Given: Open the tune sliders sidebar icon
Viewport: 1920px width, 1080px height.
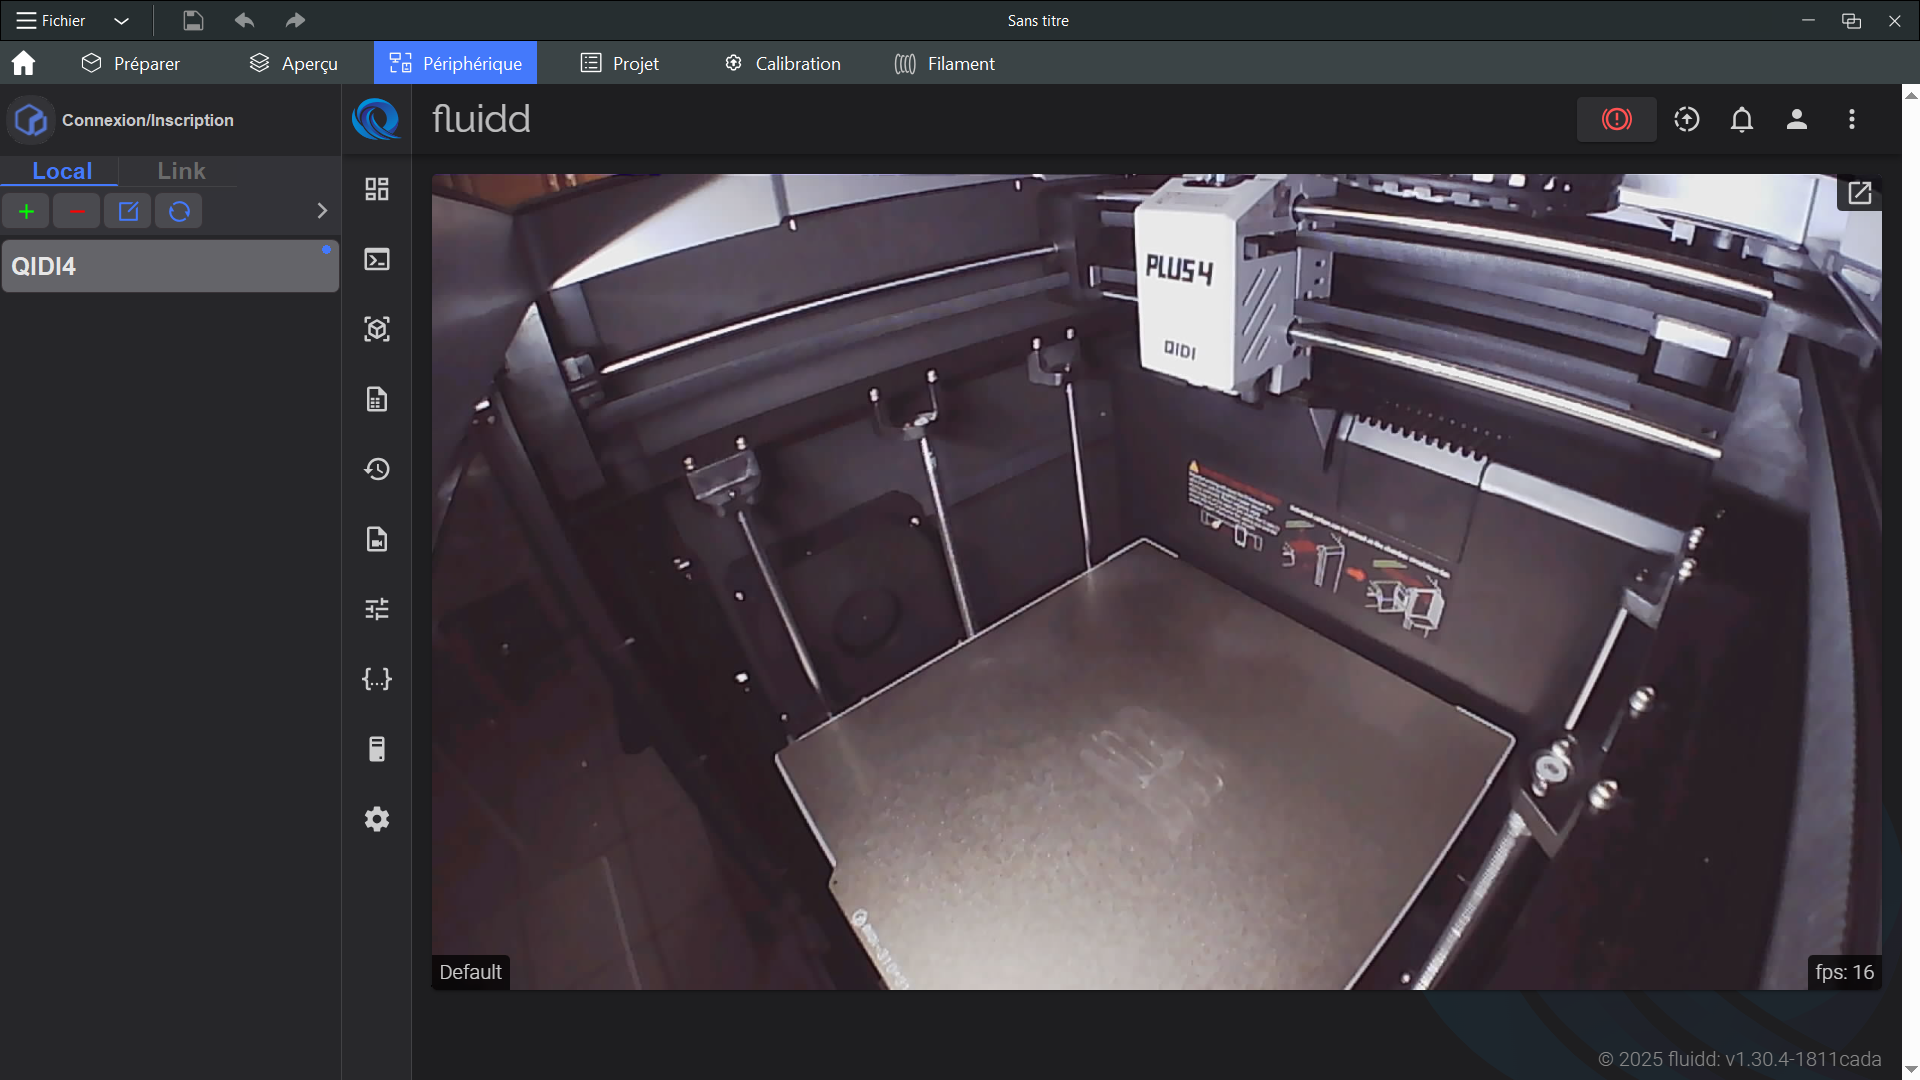Looking at the screenshot, I should point(377,609).
